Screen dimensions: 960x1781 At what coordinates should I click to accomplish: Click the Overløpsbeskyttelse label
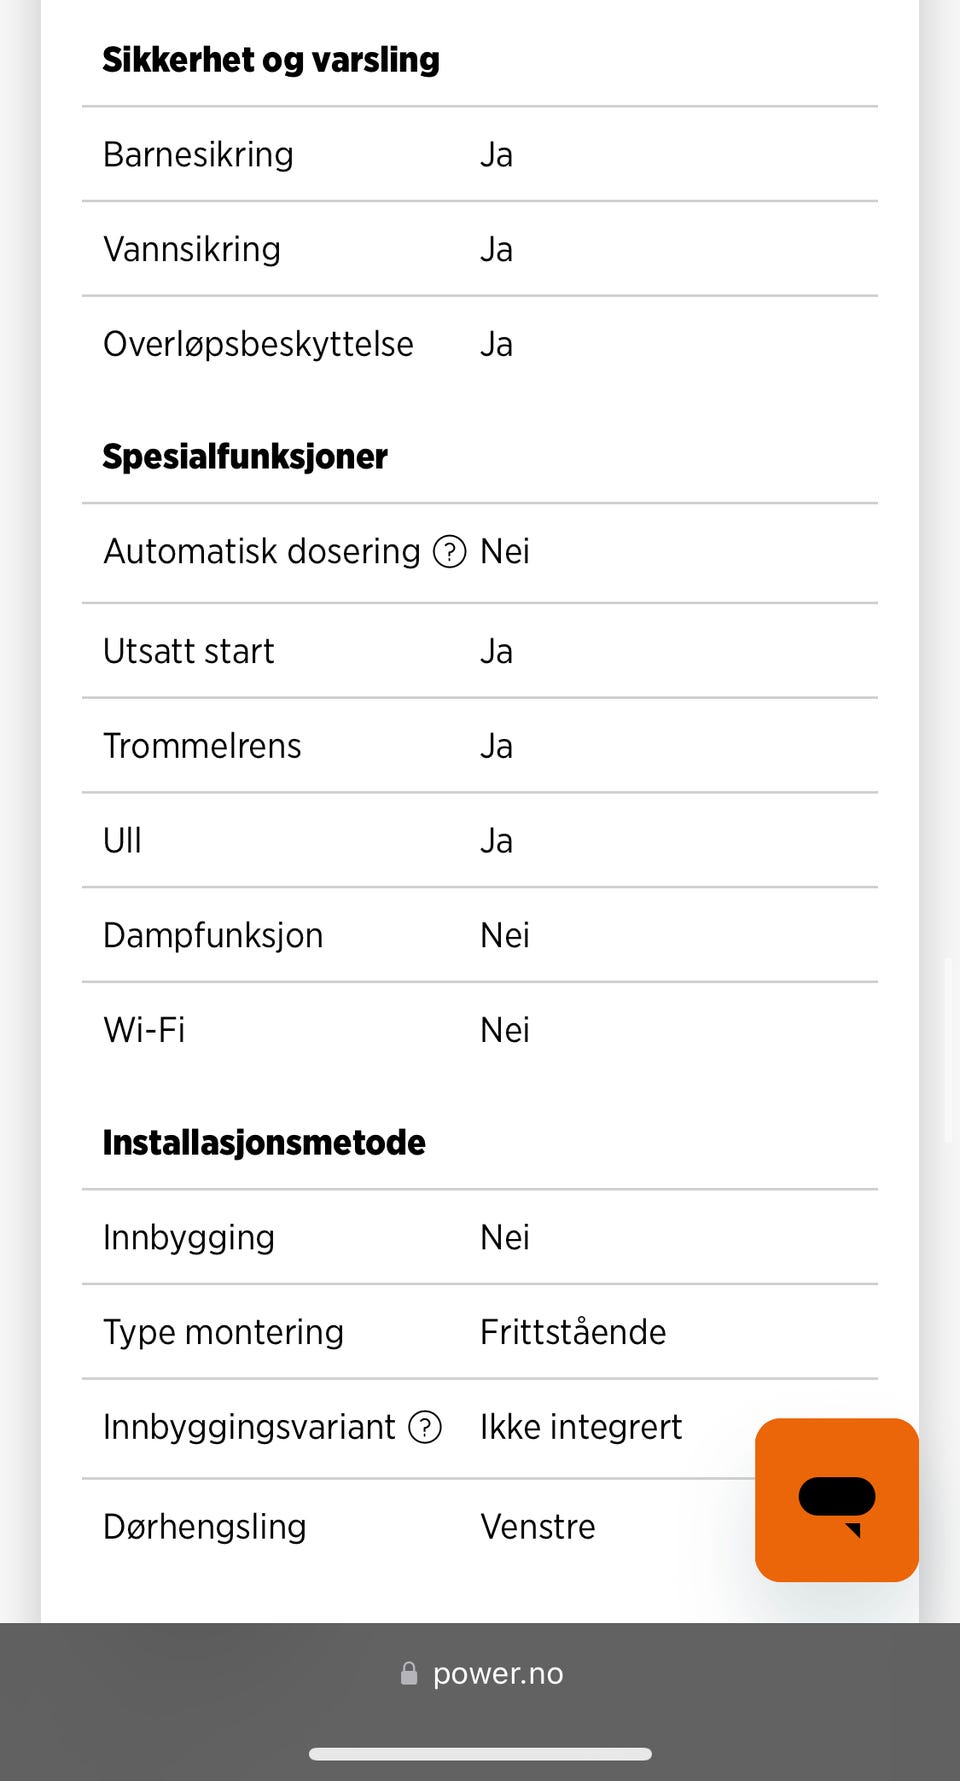tap(258, 345)
